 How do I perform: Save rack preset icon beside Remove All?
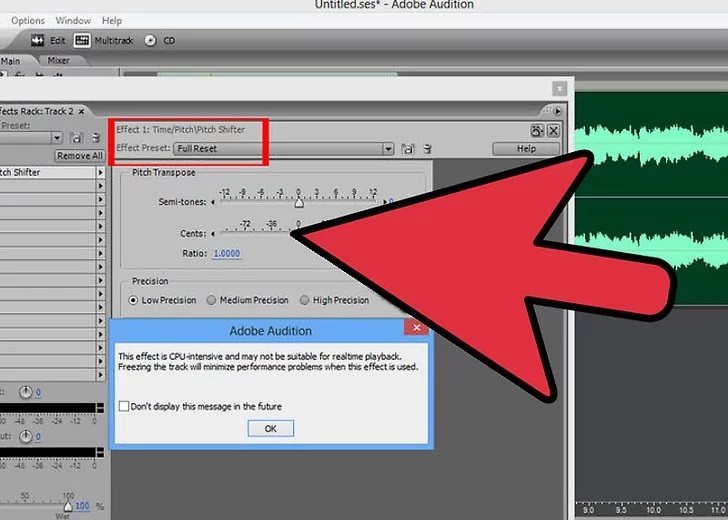point(77,137)
